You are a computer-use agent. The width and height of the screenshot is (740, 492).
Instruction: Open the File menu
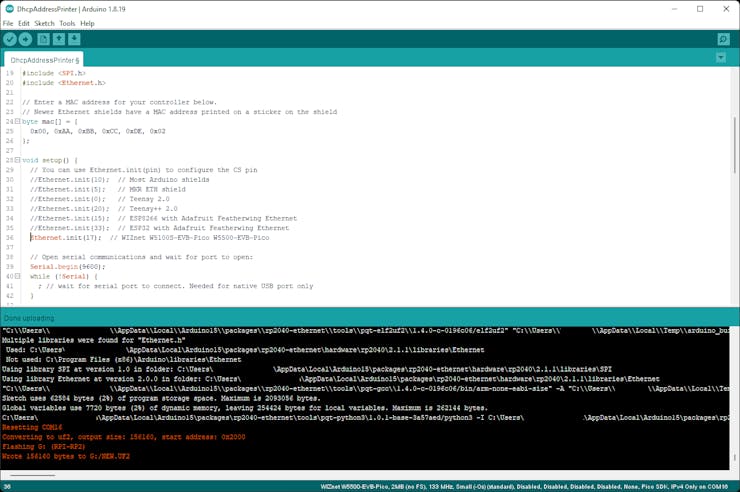8,23
